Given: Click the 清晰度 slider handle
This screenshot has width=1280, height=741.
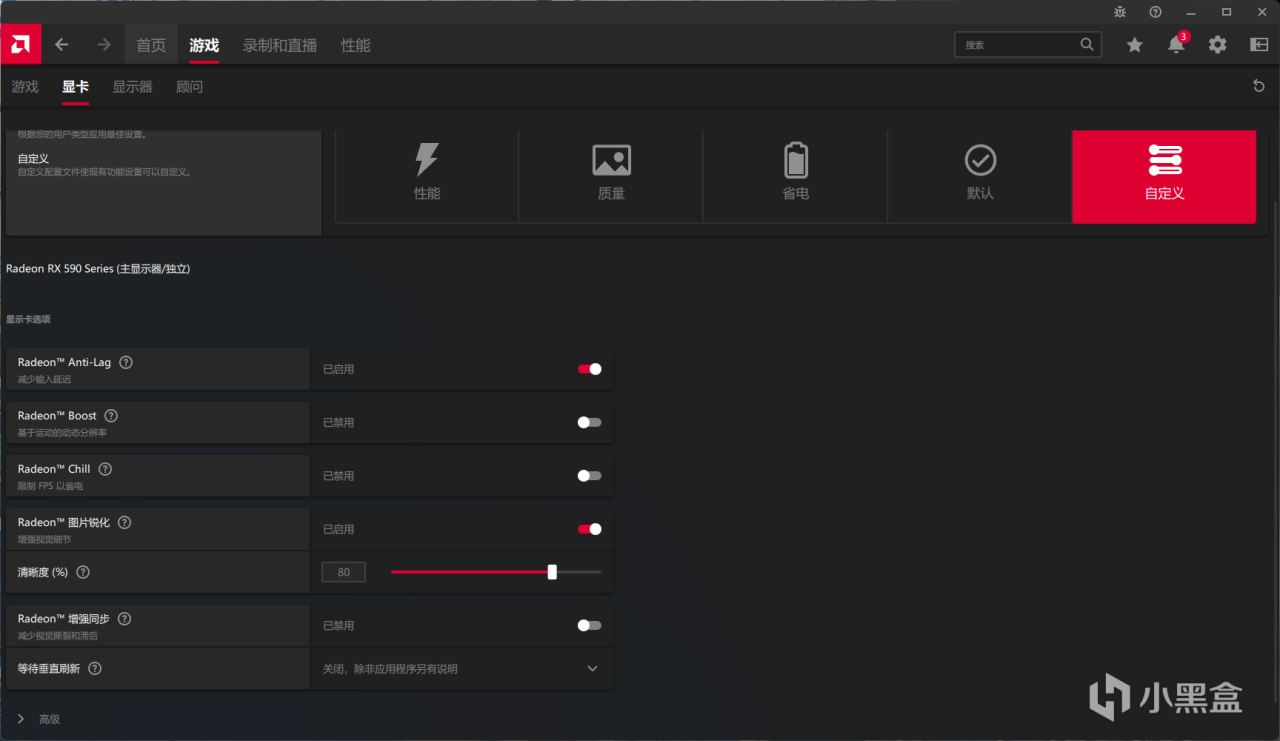Looking at the screenshot, I should (552, 572).
